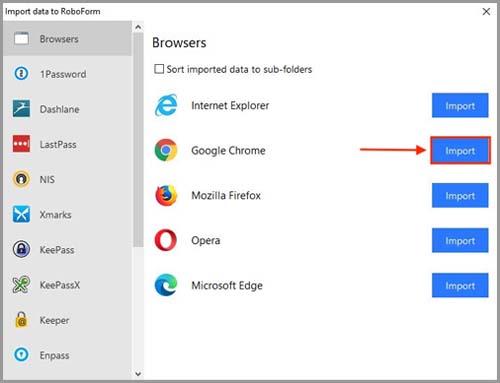Select the 1Password icon in sidebar
The height and width of the screenshot is (383, 500).
click(21, 73)
